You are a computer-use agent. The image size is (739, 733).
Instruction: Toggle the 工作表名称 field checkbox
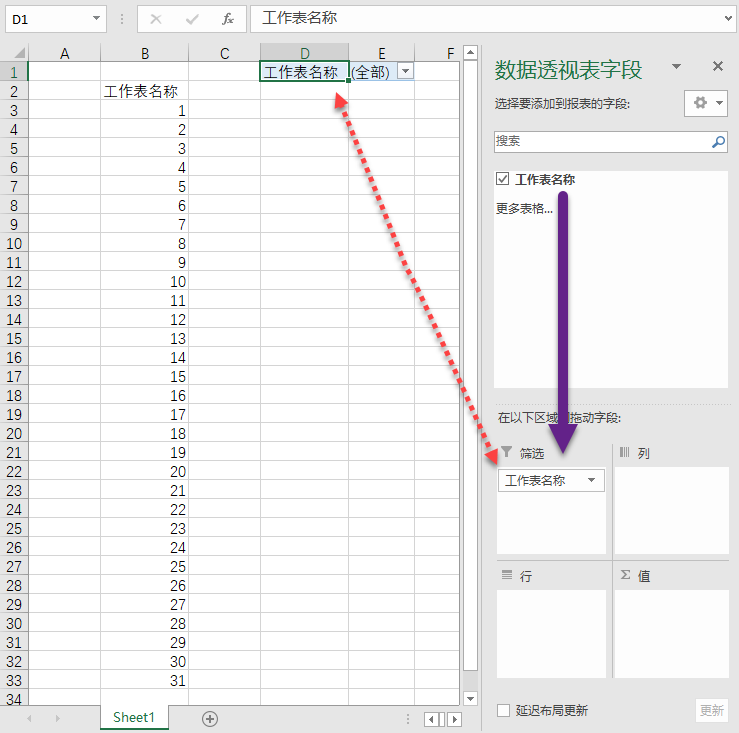pyautogui.click(x=503, y=180)
